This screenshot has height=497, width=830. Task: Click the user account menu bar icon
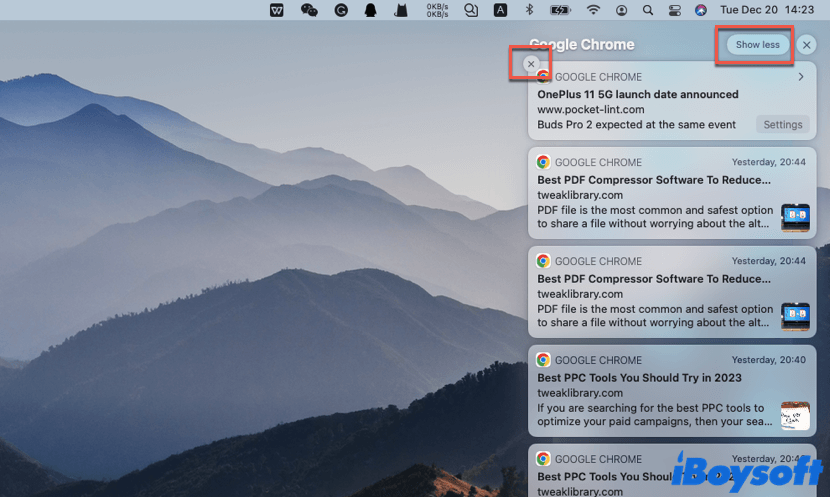pos(621,10)
